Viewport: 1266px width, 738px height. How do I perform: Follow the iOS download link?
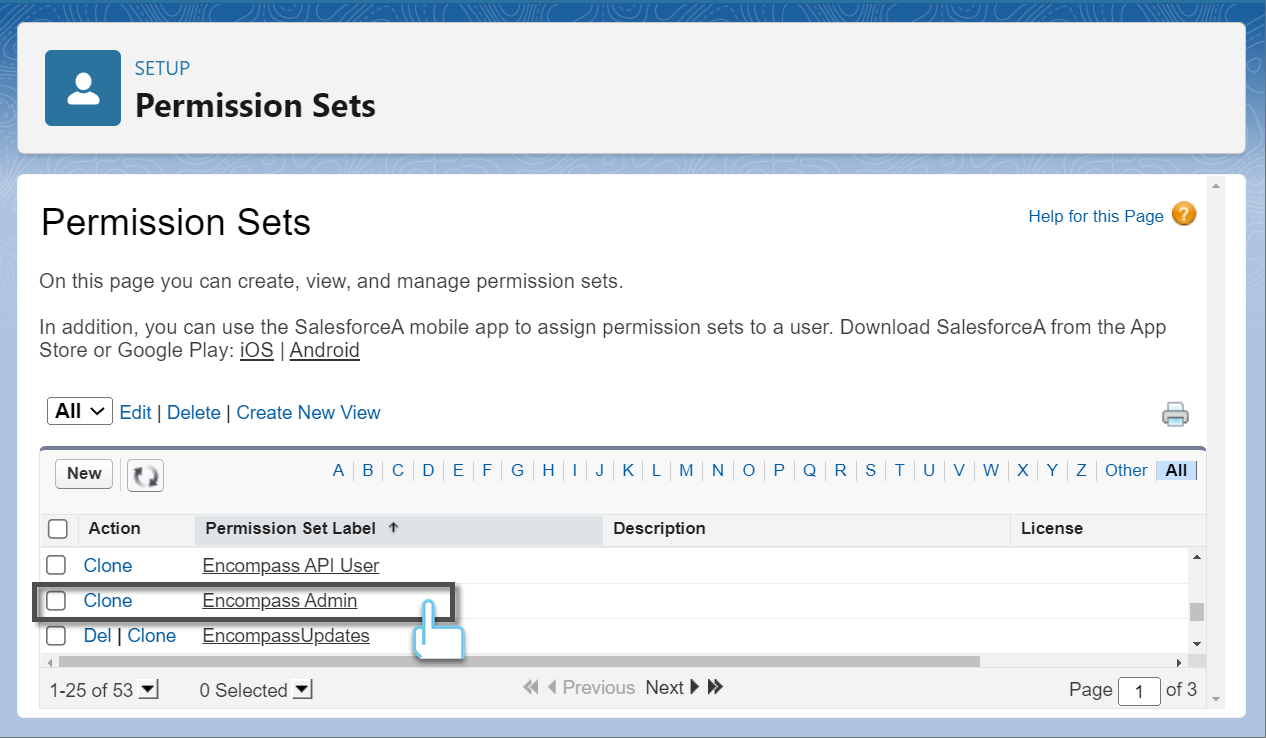tap(256, 351)
